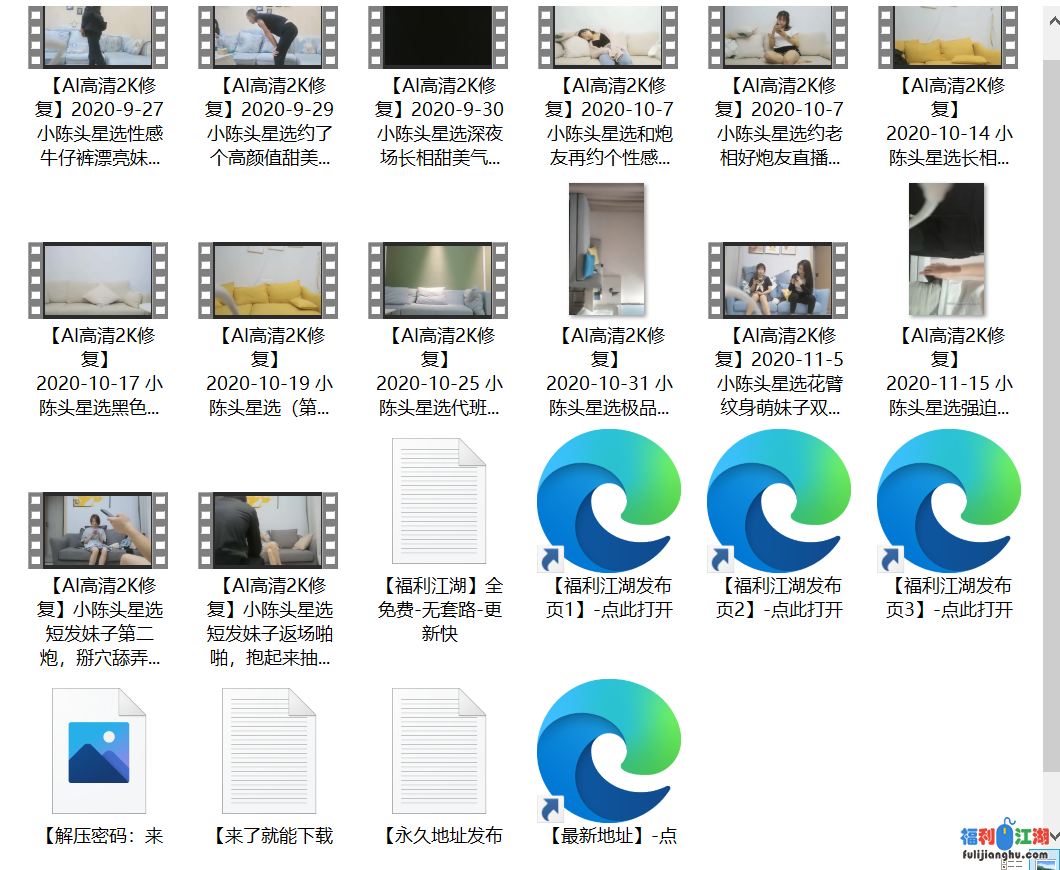
Task: Select the vertical video dated 2020-10-31
Action: tap(606, 250)
